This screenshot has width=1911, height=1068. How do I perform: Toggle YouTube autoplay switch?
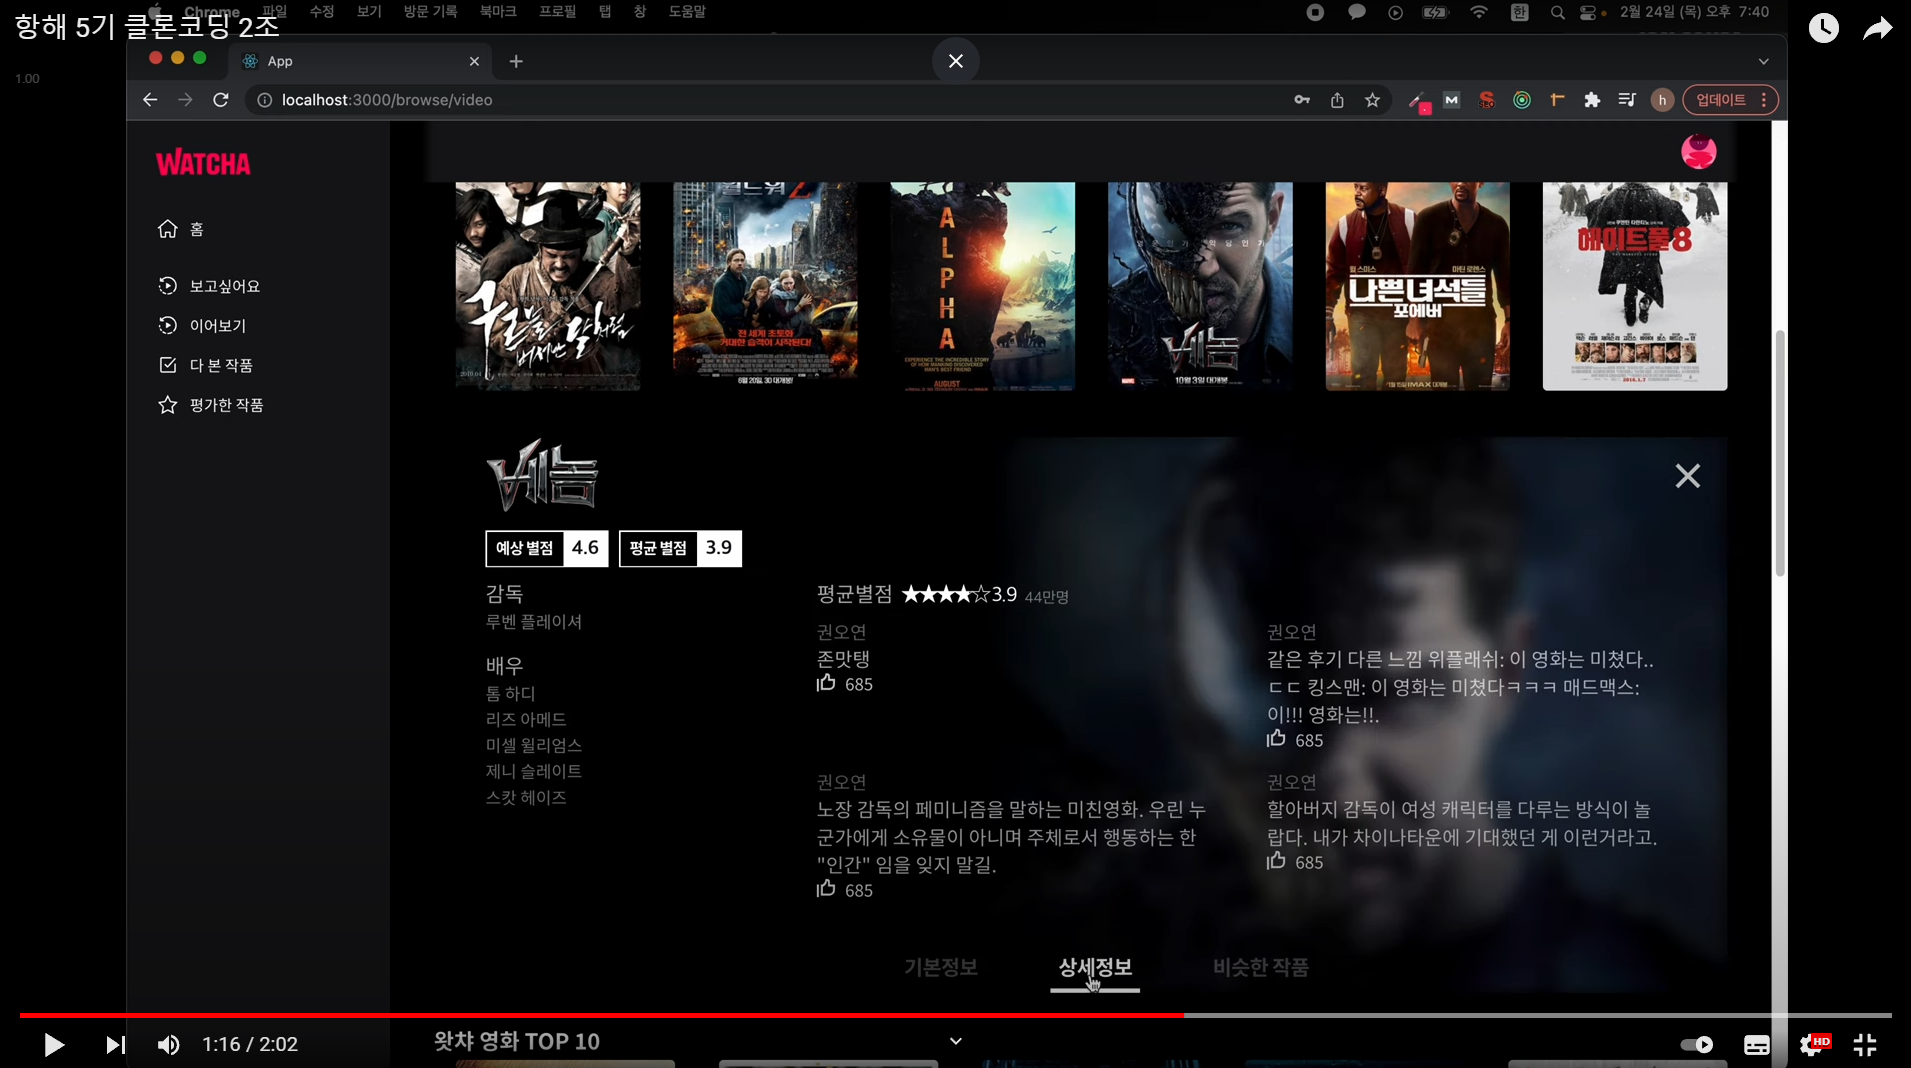[1696, 1045]
